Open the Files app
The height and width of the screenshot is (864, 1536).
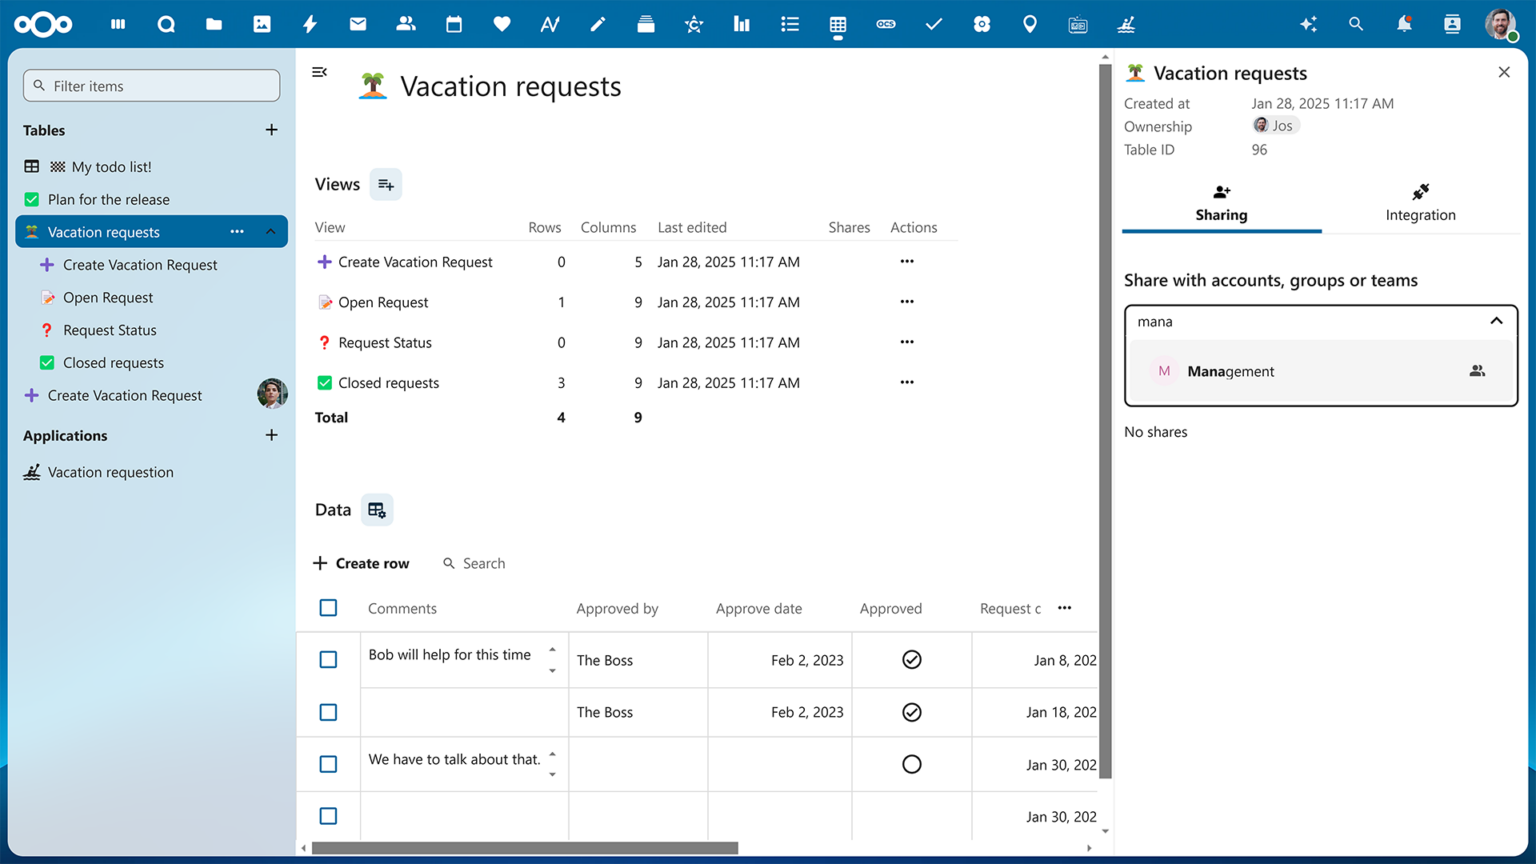point(213,24)
